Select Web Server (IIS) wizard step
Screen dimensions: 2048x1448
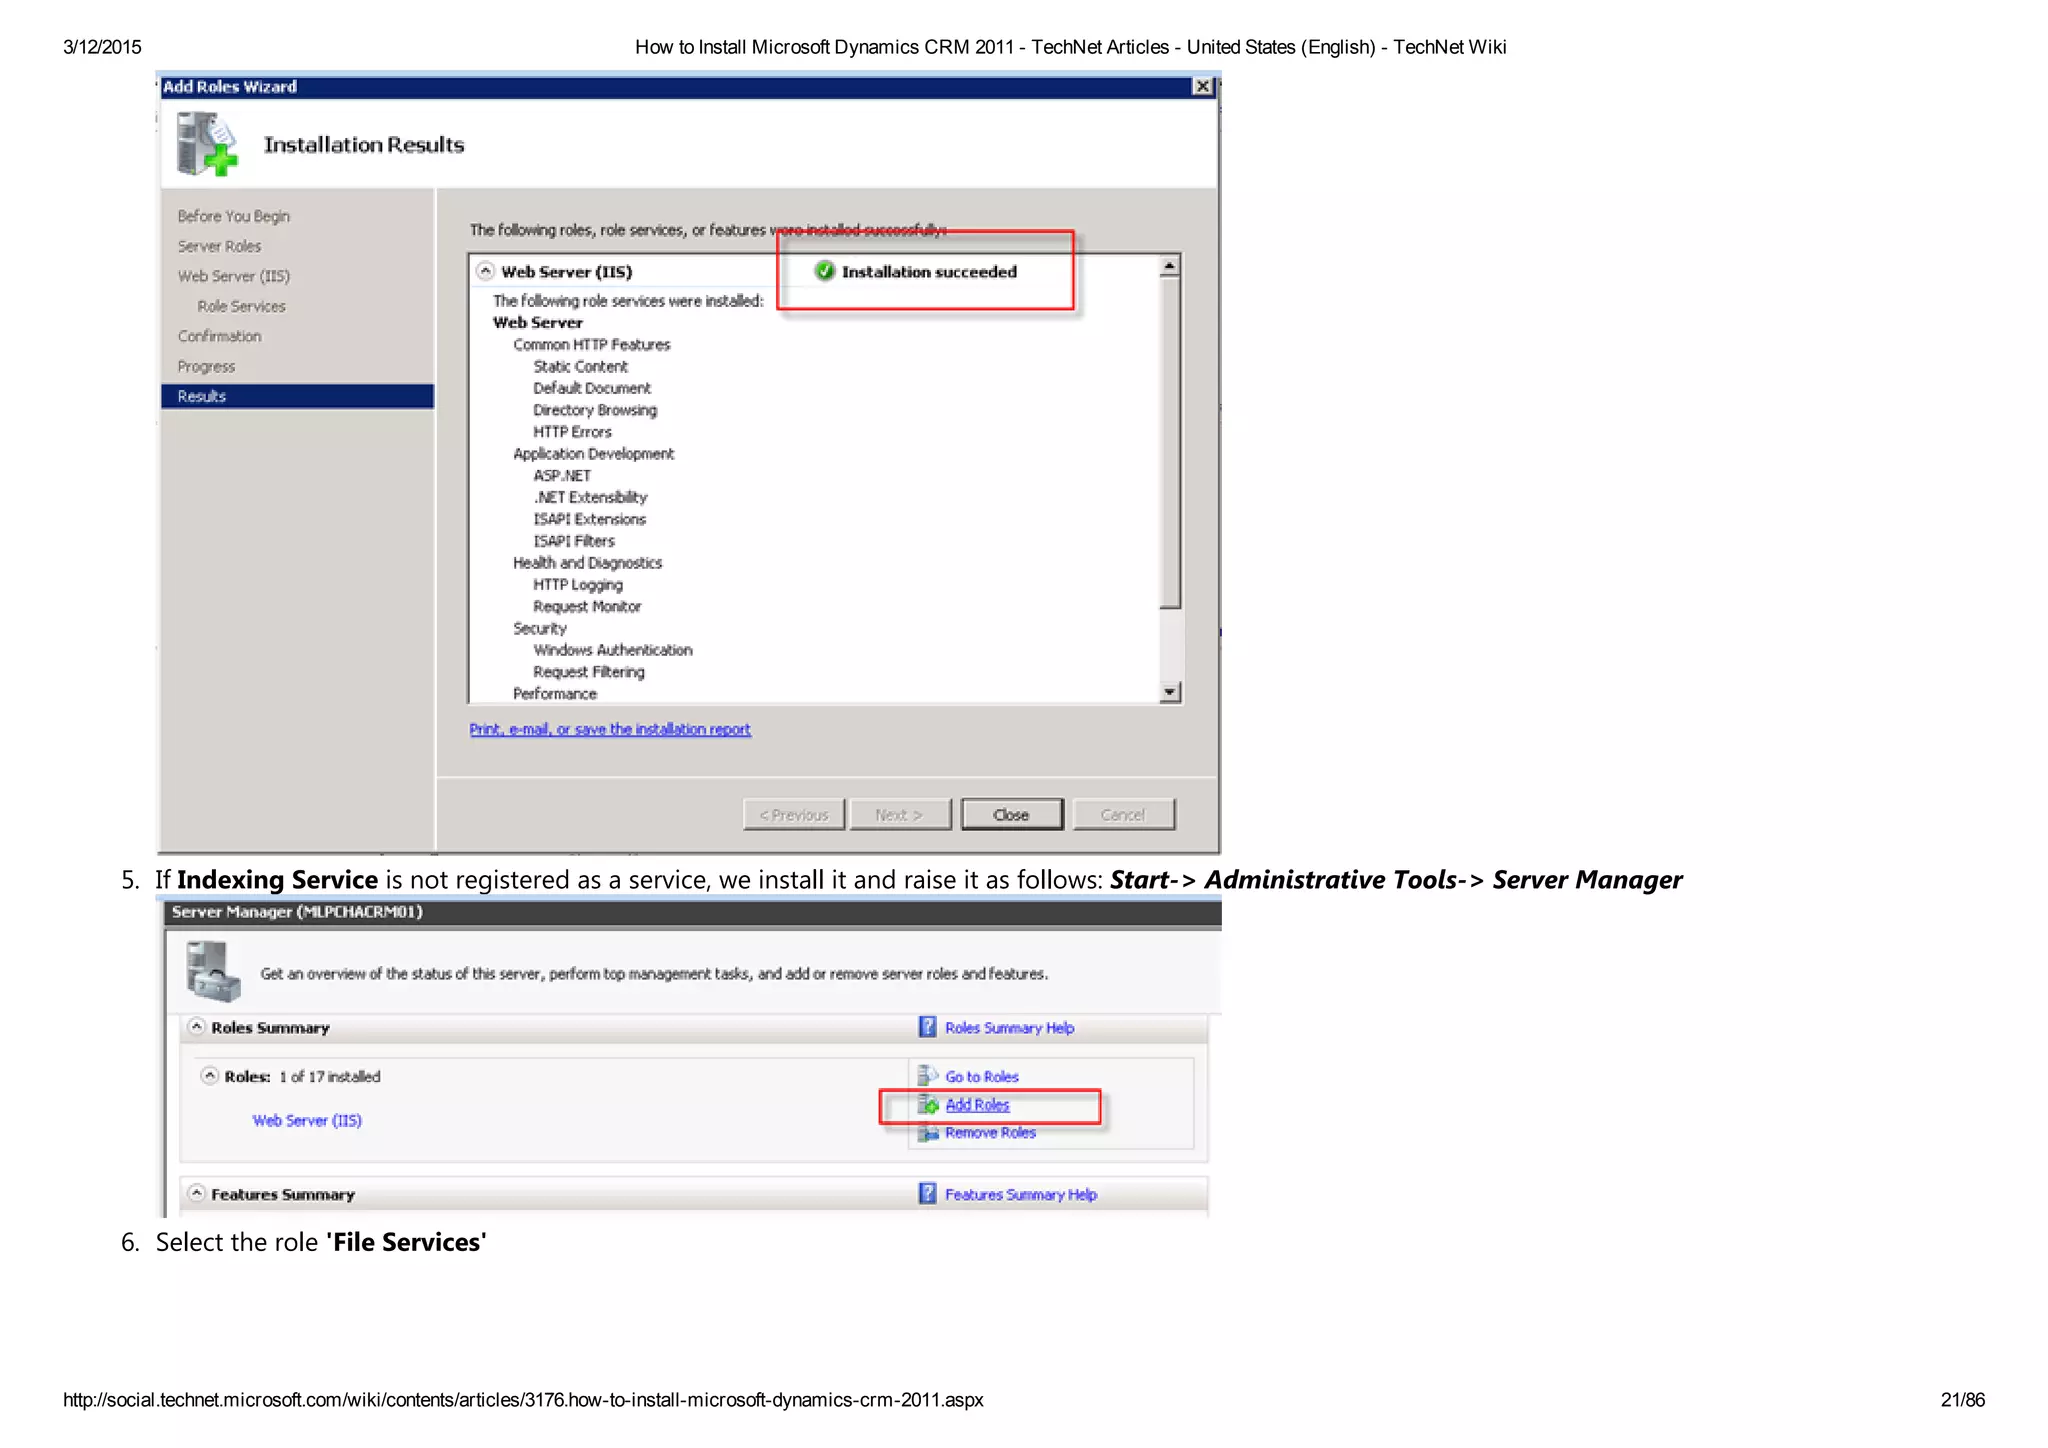(234, 276)
